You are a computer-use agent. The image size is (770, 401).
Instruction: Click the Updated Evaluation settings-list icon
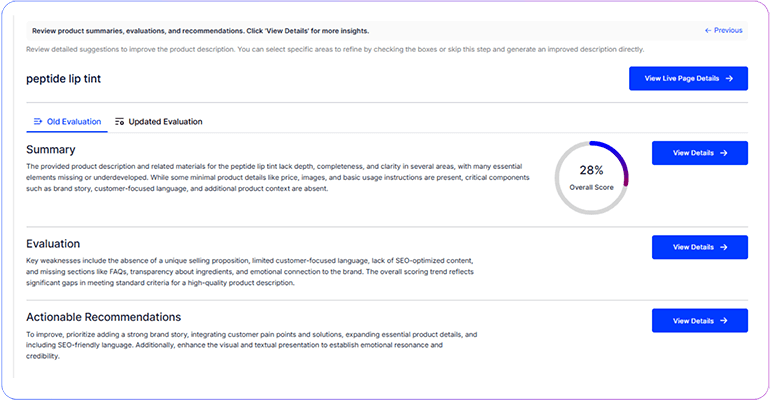click(x=119, y=122)
